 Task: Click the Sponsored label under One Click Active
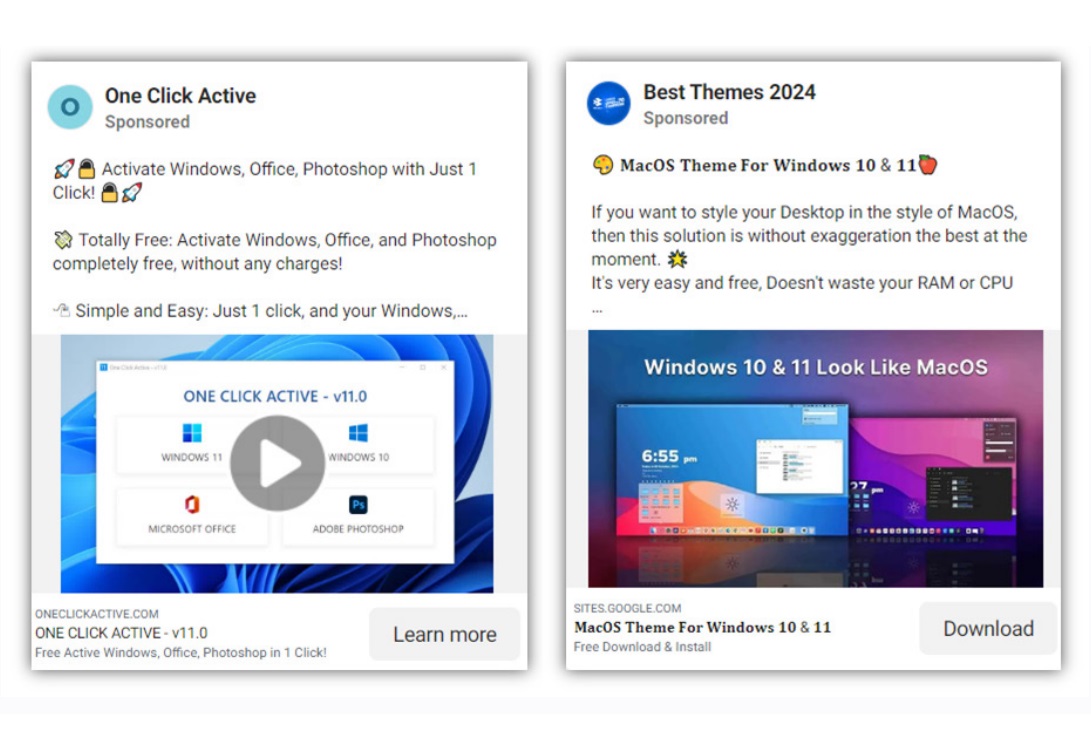coord(147,122)
